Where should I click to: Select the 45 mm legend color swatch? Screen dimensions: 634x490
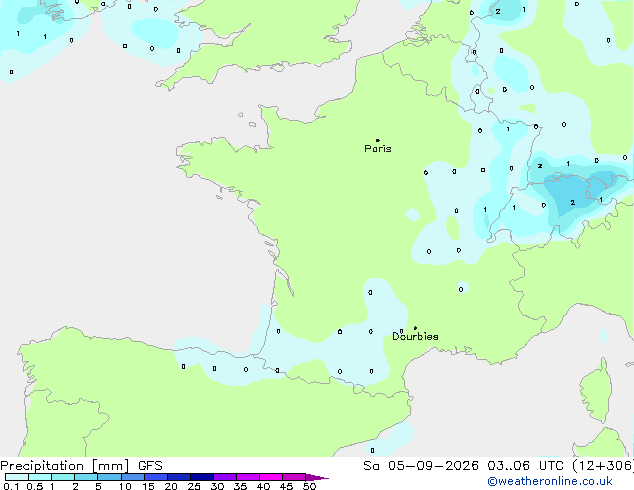pyautogui.click(x=294, y=477)
